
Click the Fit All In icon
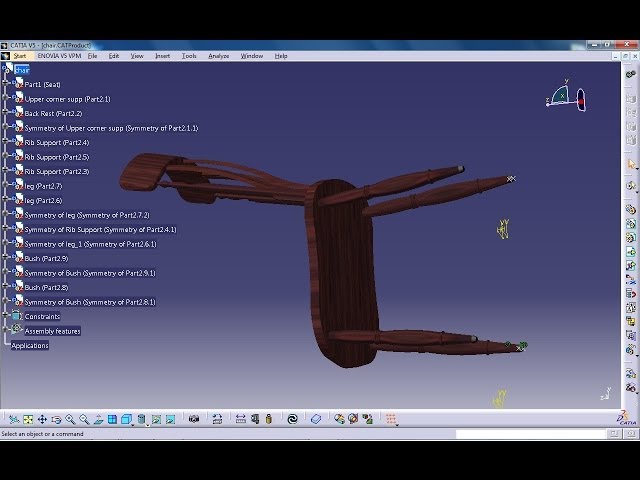tap(28, 419)
